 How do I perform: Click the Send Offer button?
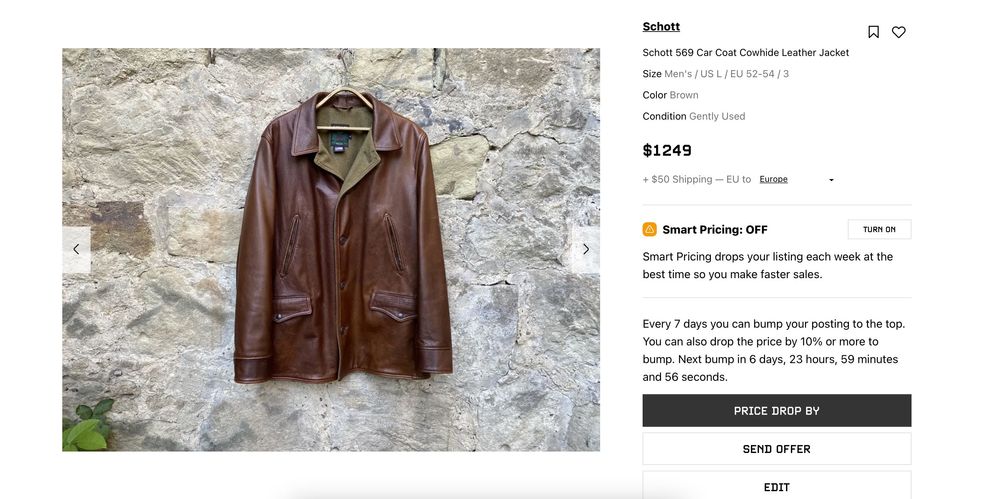(x=776, y=449)
